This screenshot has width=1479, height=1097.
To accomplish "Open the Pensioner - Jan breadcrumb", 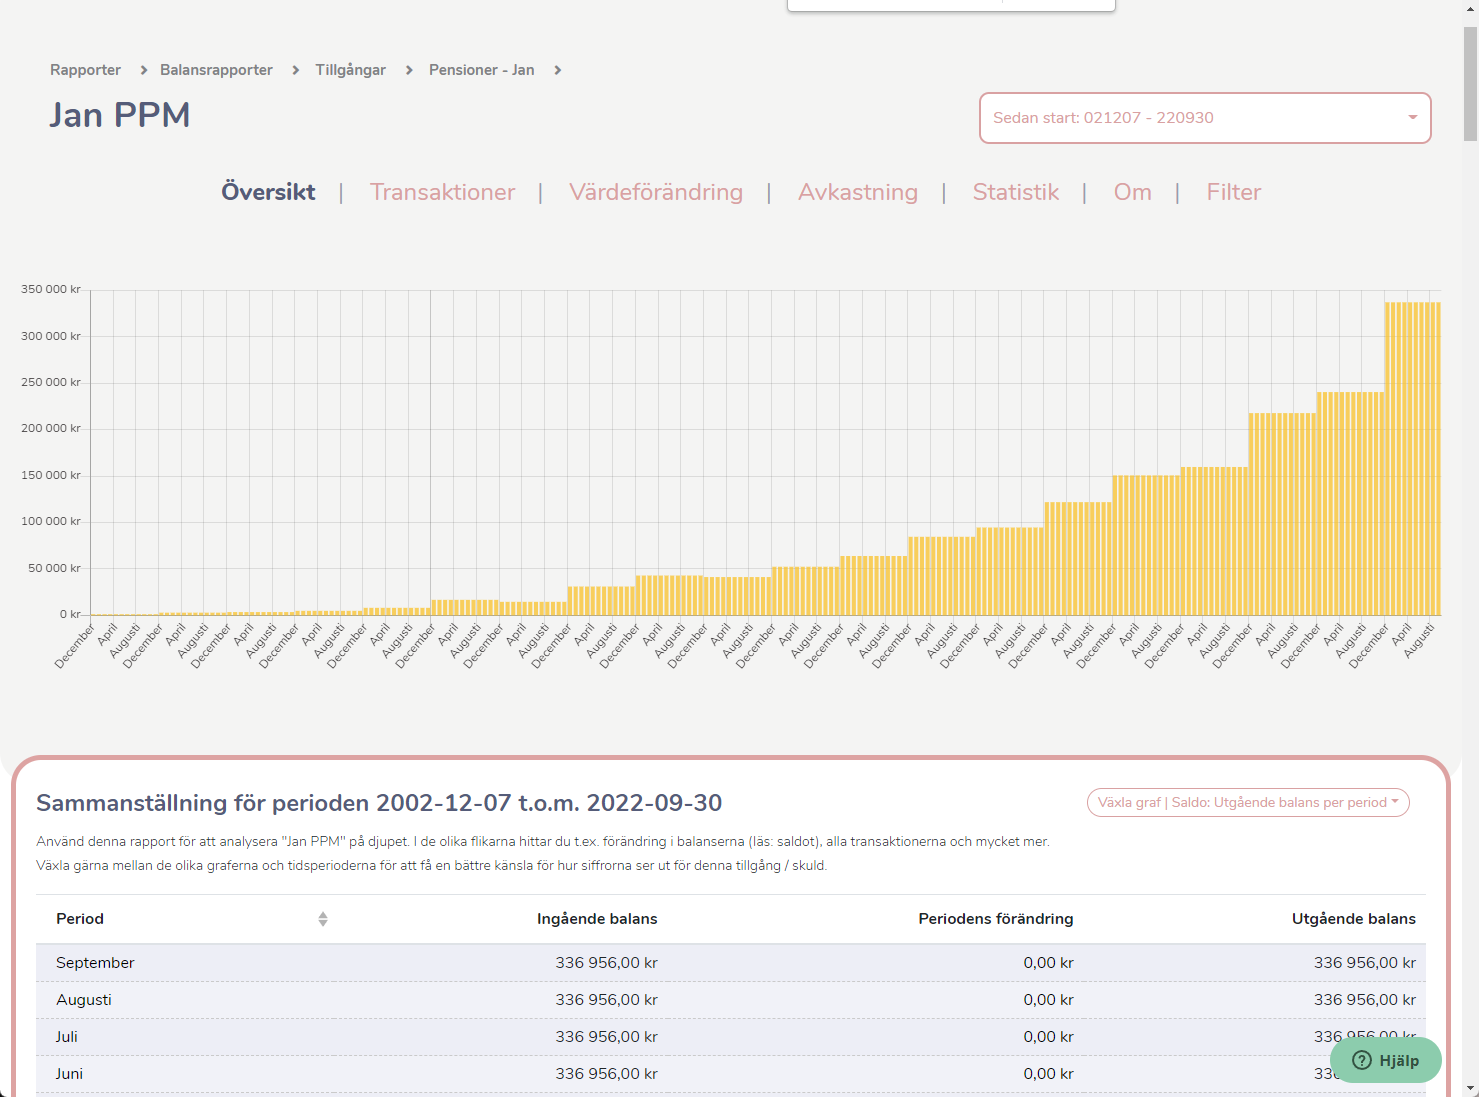I will [481, 70].
